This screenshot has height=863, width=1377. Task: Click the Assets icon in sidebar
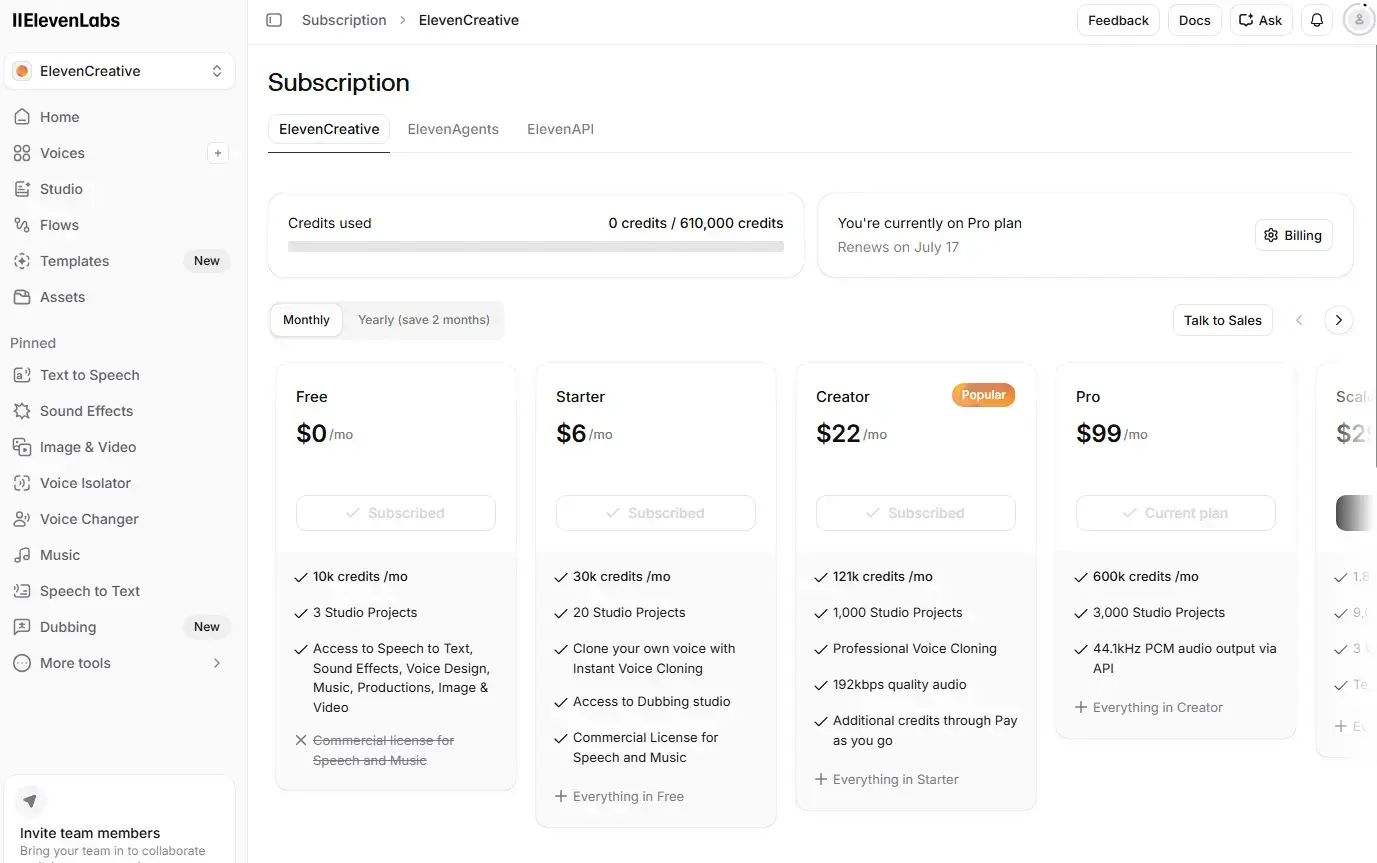21,297
